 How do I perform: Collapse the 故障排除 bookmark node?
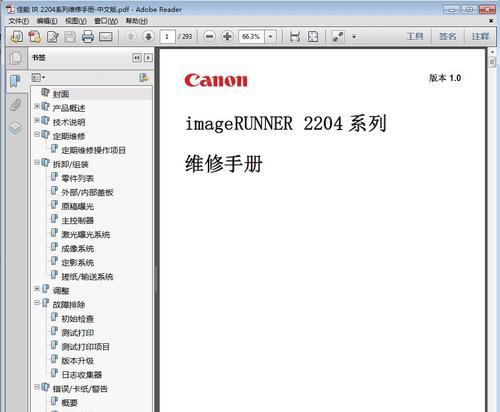(x=37, y=303)
